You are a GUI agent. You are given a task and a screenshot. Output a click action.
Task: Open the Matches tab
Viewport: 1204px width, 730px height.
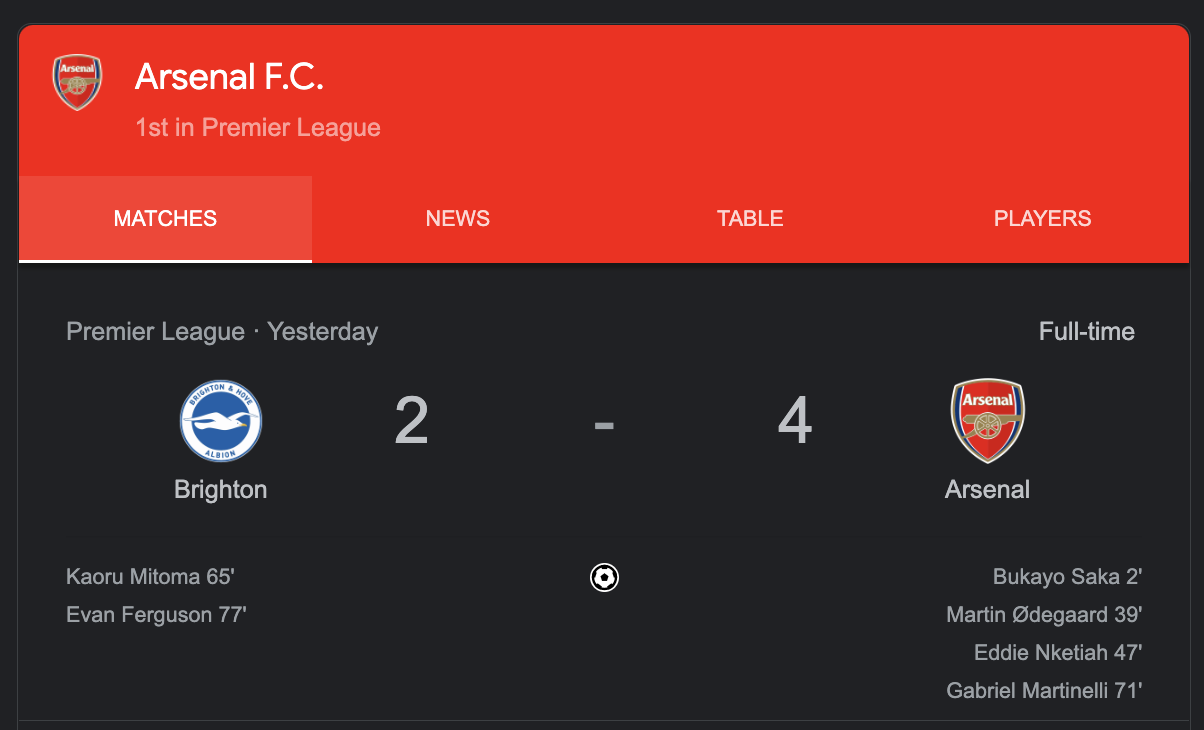pyautogui.click(x=165, y=219)
